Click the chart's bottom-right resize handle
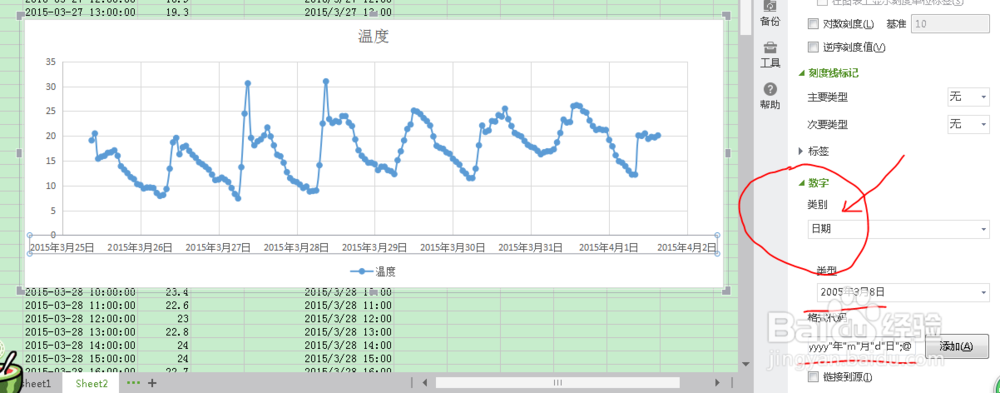 tap(726, 290)
